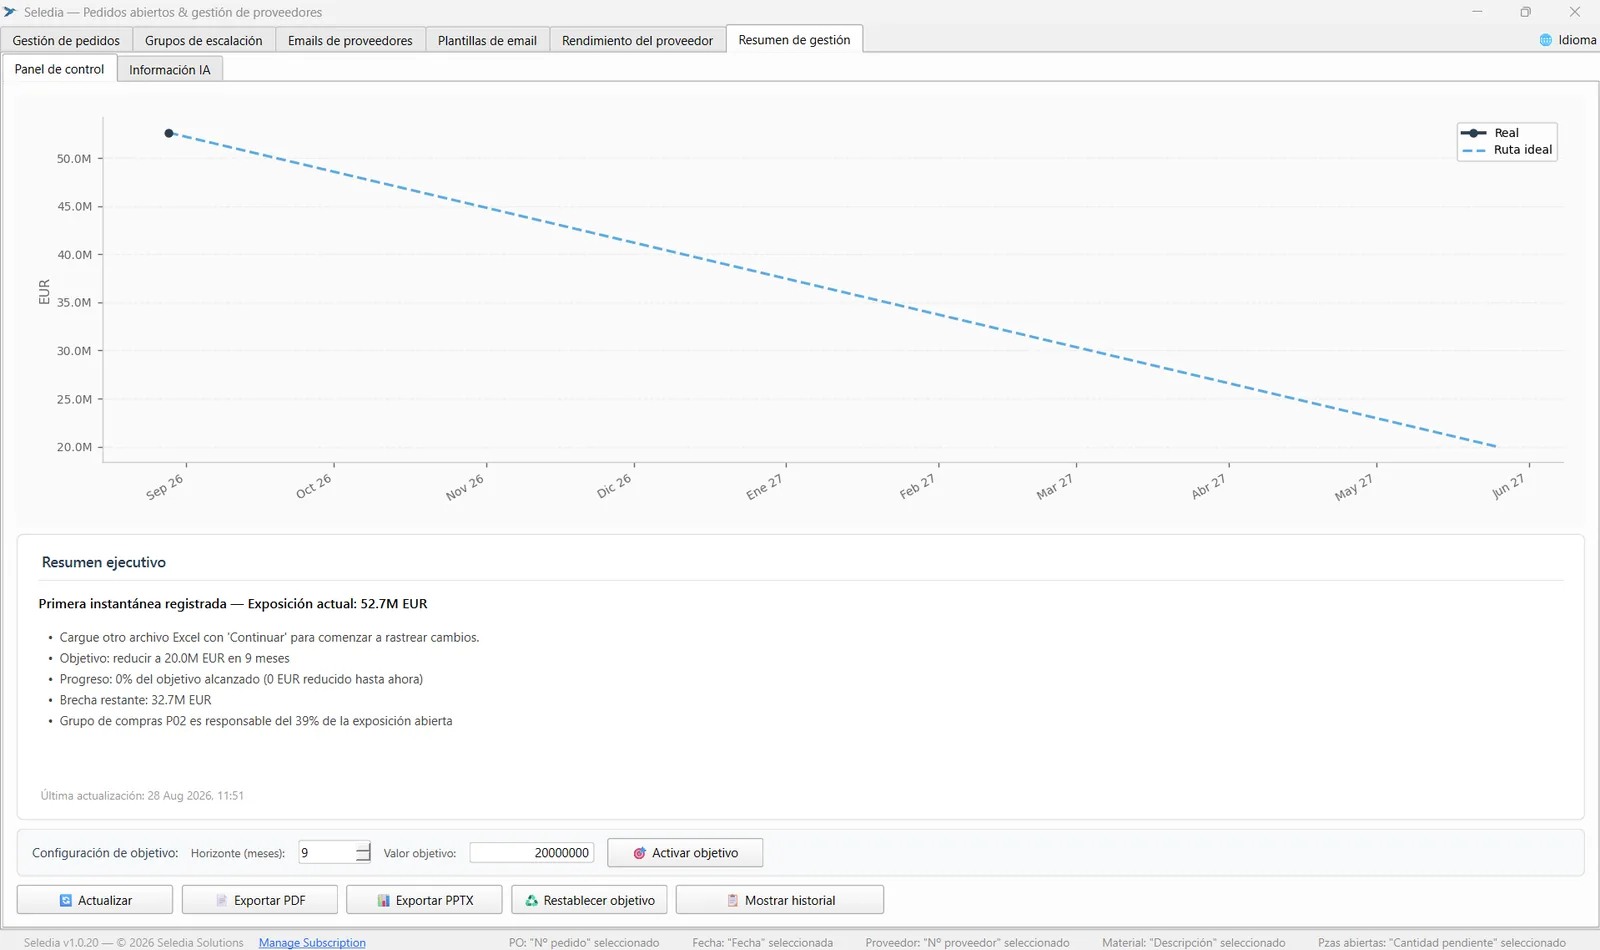Click Exportar PPTX button
This screenshot has width=1600, height=950.
(x=424, y=900)
